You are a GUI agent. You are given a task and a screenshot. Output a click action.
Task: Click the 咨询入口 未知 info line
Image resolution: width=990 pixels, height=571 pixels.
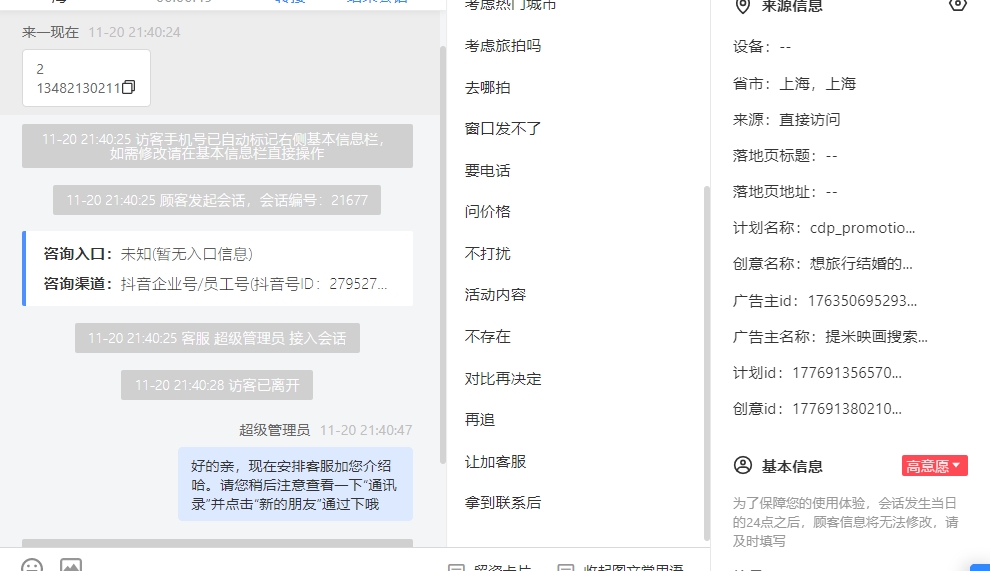pyautogui.click(x=148, y=254)
